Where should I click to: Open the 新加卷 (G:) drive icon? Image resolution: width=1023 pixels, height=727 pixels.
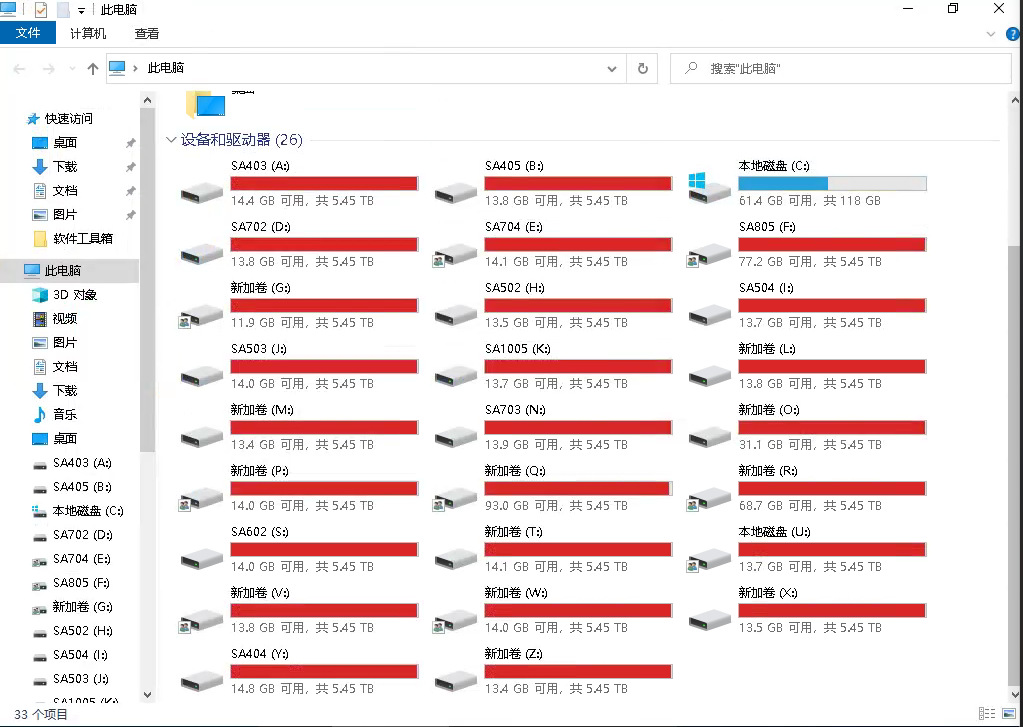(x=202, y=315)
